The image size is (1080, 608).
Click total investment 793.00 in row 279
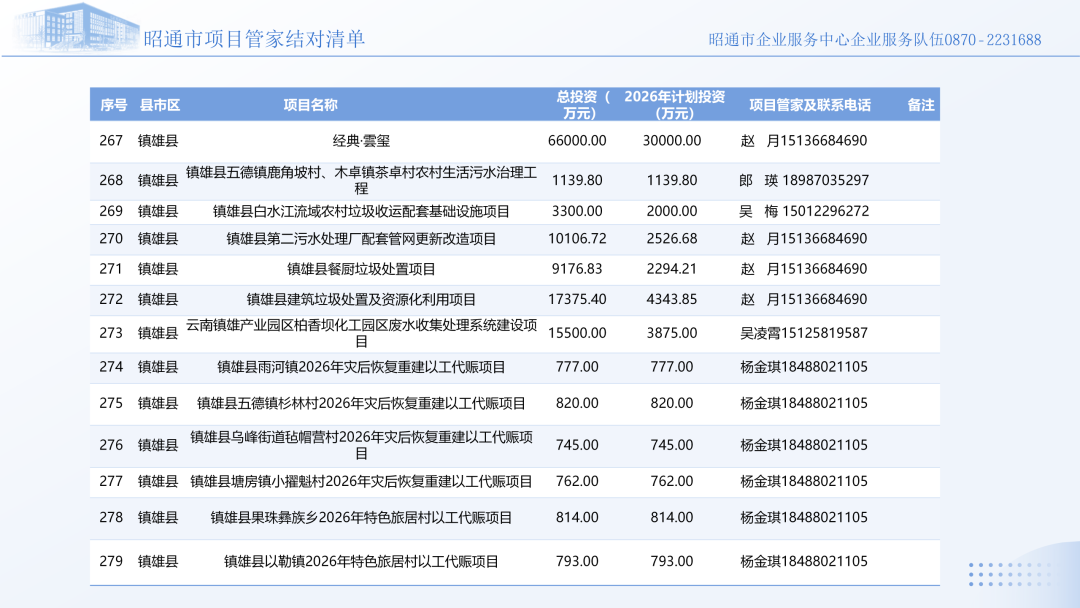[577, 562]
